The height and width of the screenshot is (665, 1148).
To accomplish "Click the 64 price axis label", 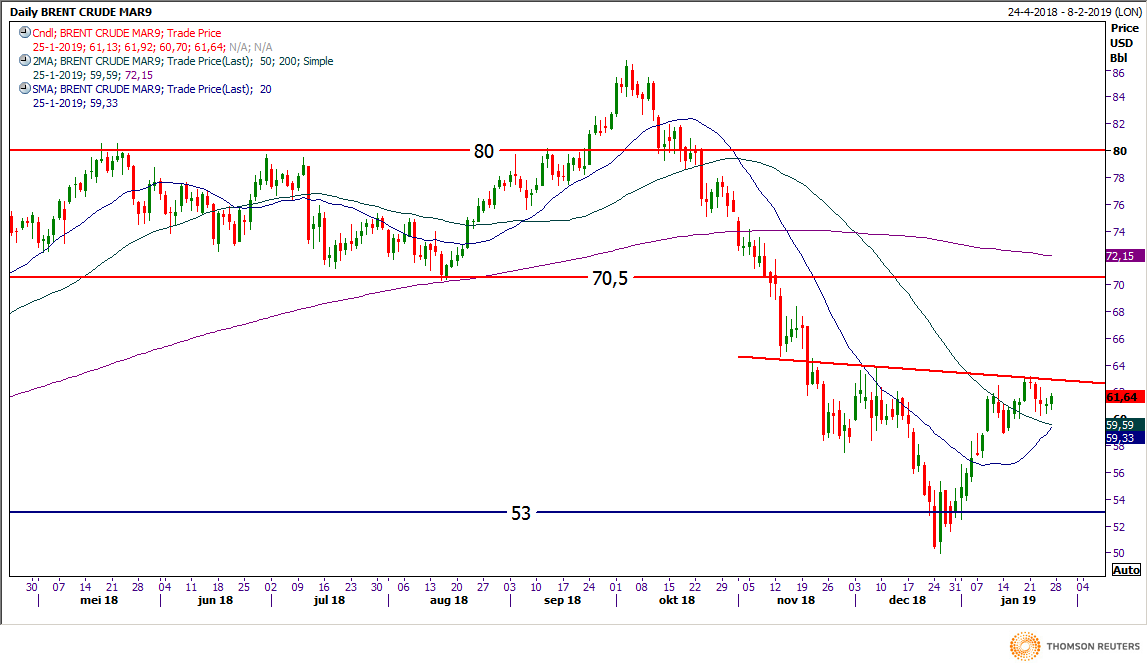I will point(1119,366).
